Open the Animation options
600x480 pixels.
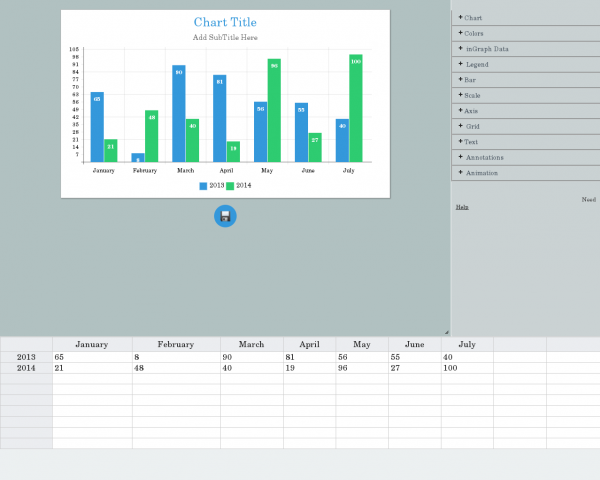tap(480, 173)
